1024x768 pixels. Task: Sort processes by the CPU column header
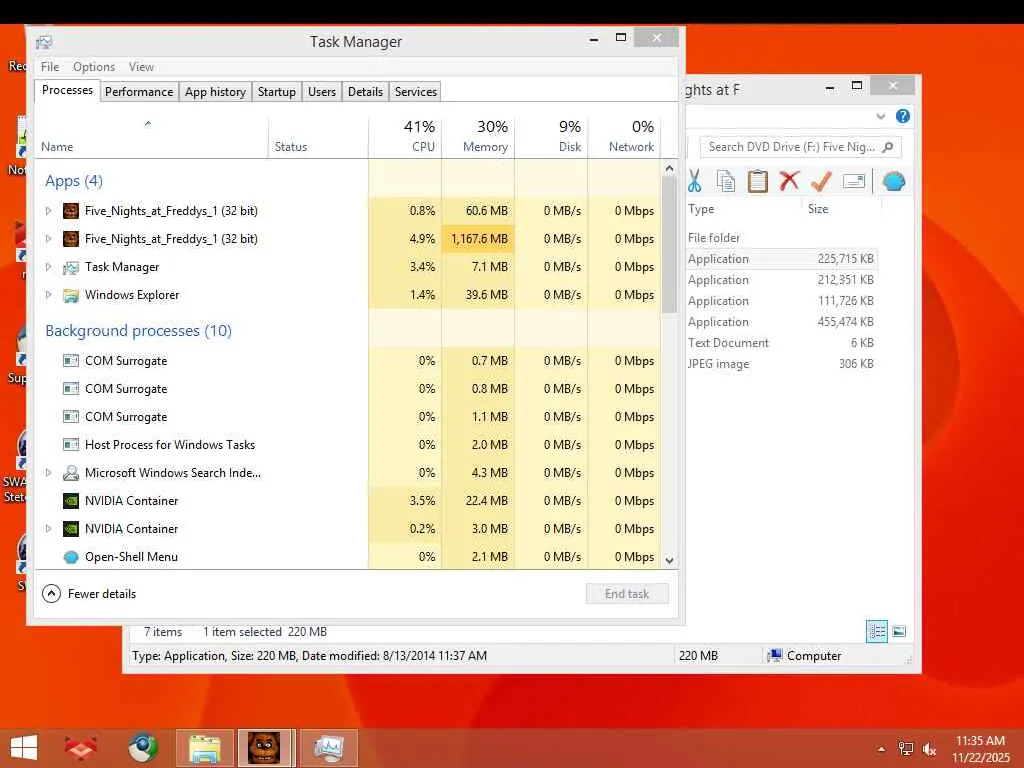click(406, 137)
